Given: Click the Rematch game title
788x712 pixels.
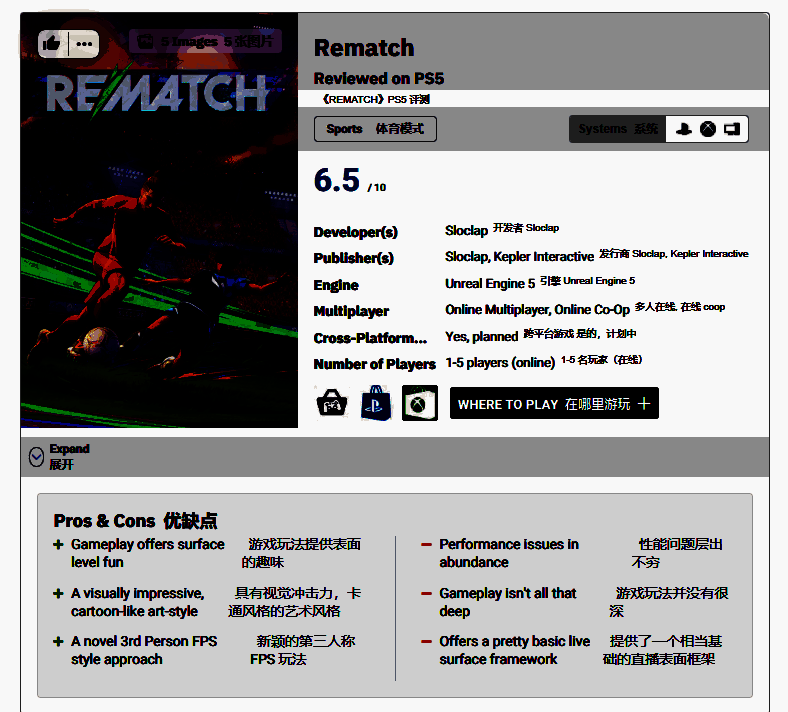Looking at the screenshot, I should pos(364,48).
